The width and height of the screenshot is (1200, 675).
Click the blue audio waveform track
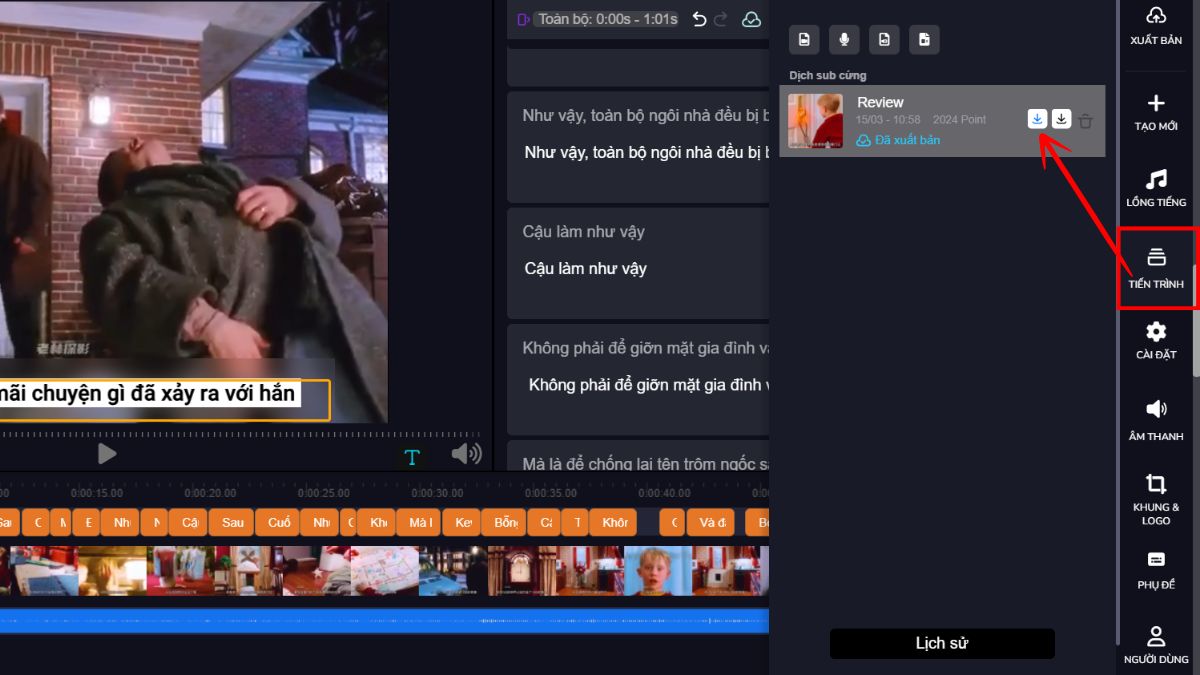click(384, 621)
